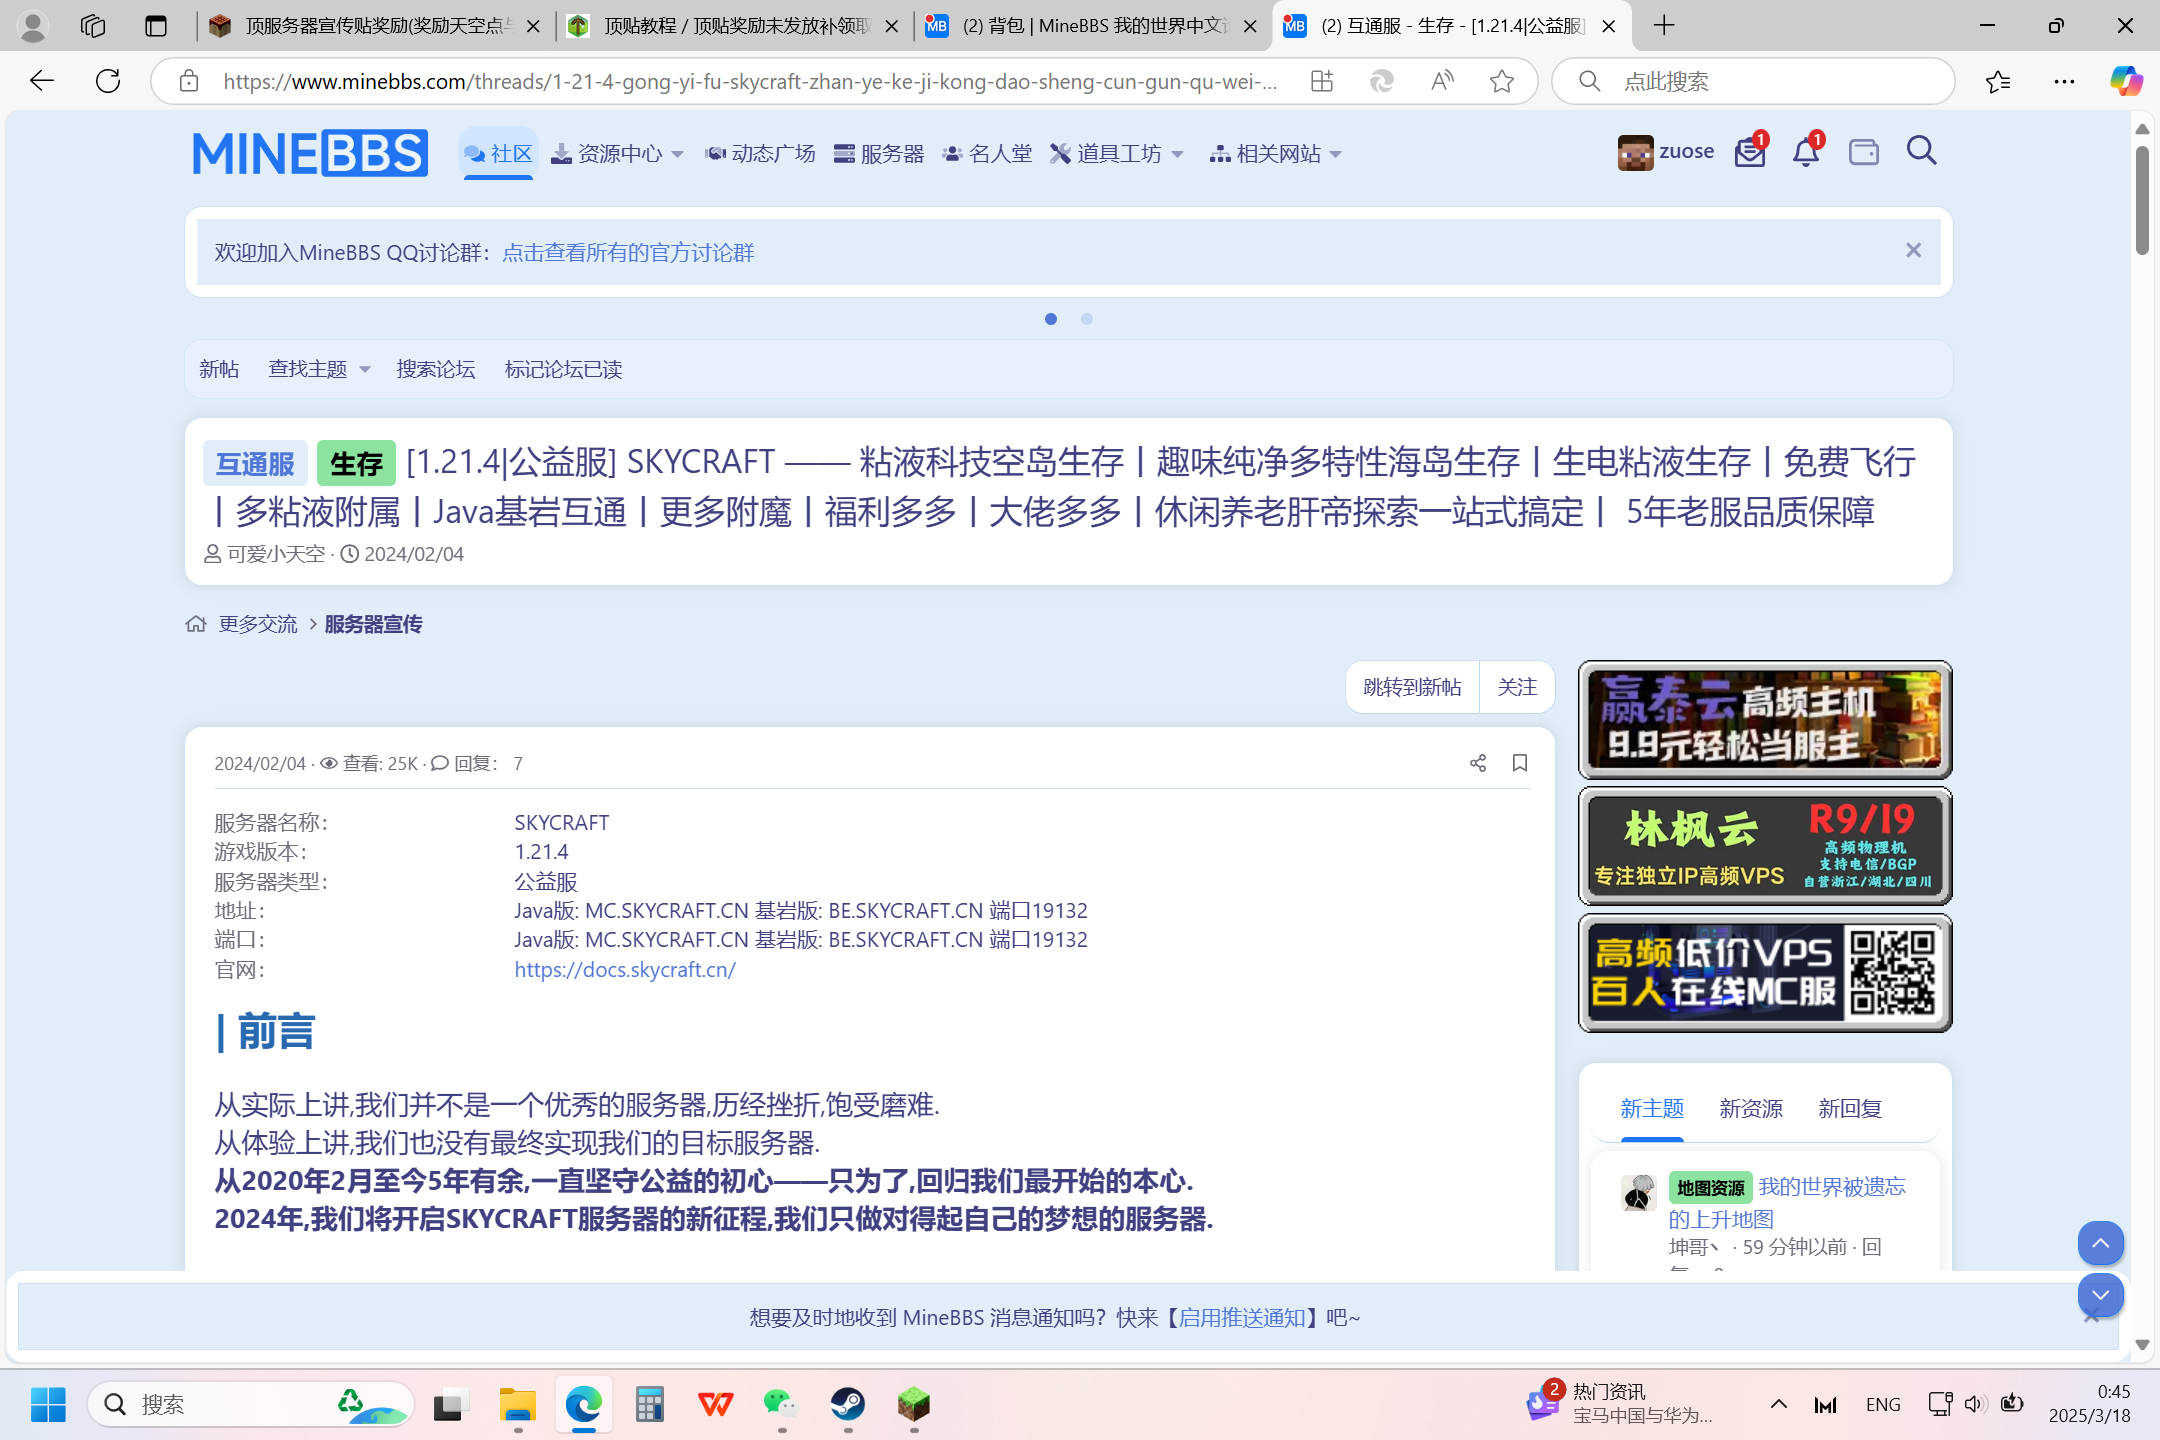Open the split screen icon in address bar
The image size is (2160, 1440).
tap(1322, 81)
